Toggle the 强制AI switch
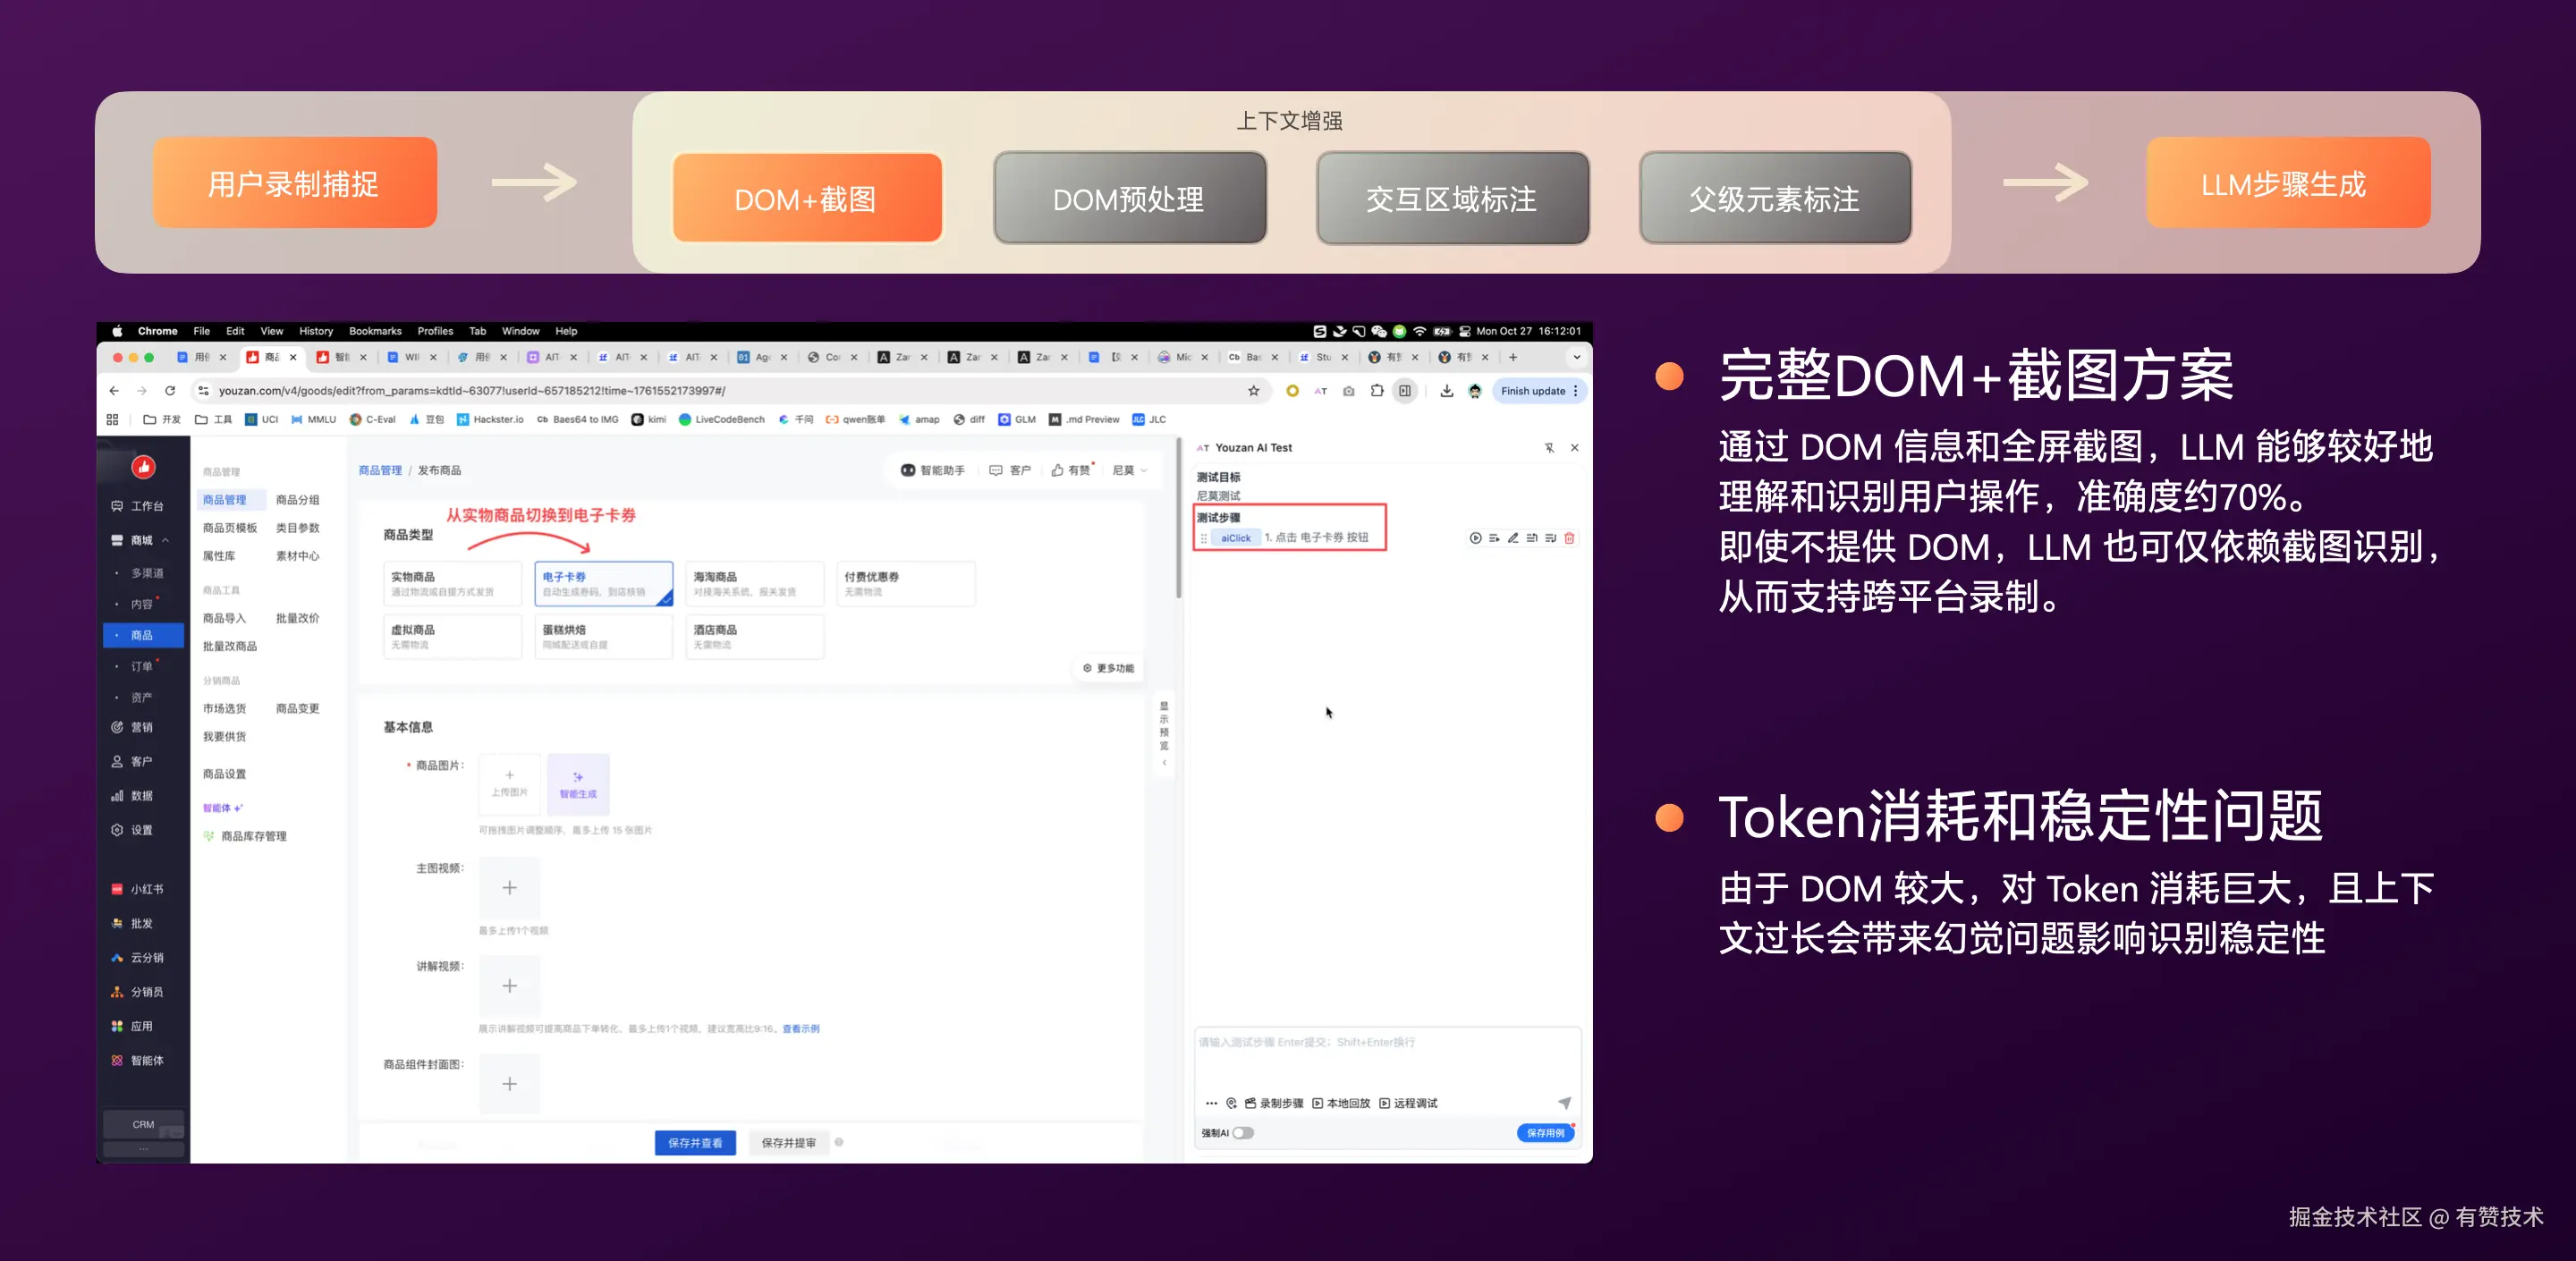The width and height of the screenshot is (2576, 1261). pyautogui.click(x=1243, y=1133)
